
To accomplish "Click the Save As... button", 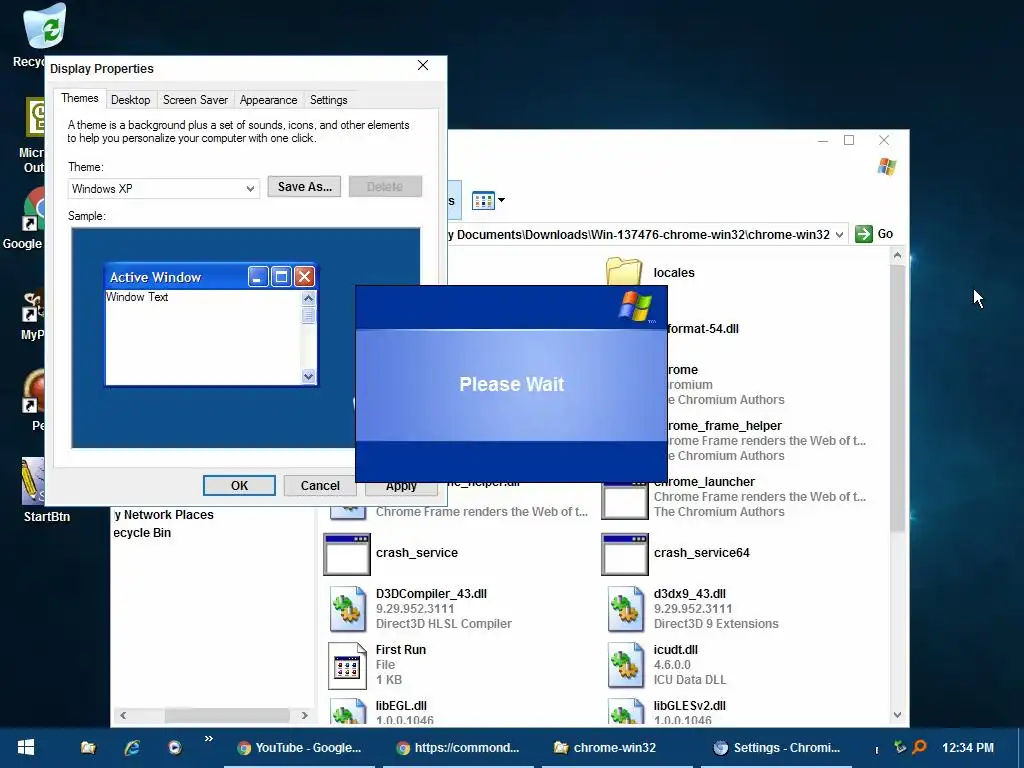I will 304,187.
